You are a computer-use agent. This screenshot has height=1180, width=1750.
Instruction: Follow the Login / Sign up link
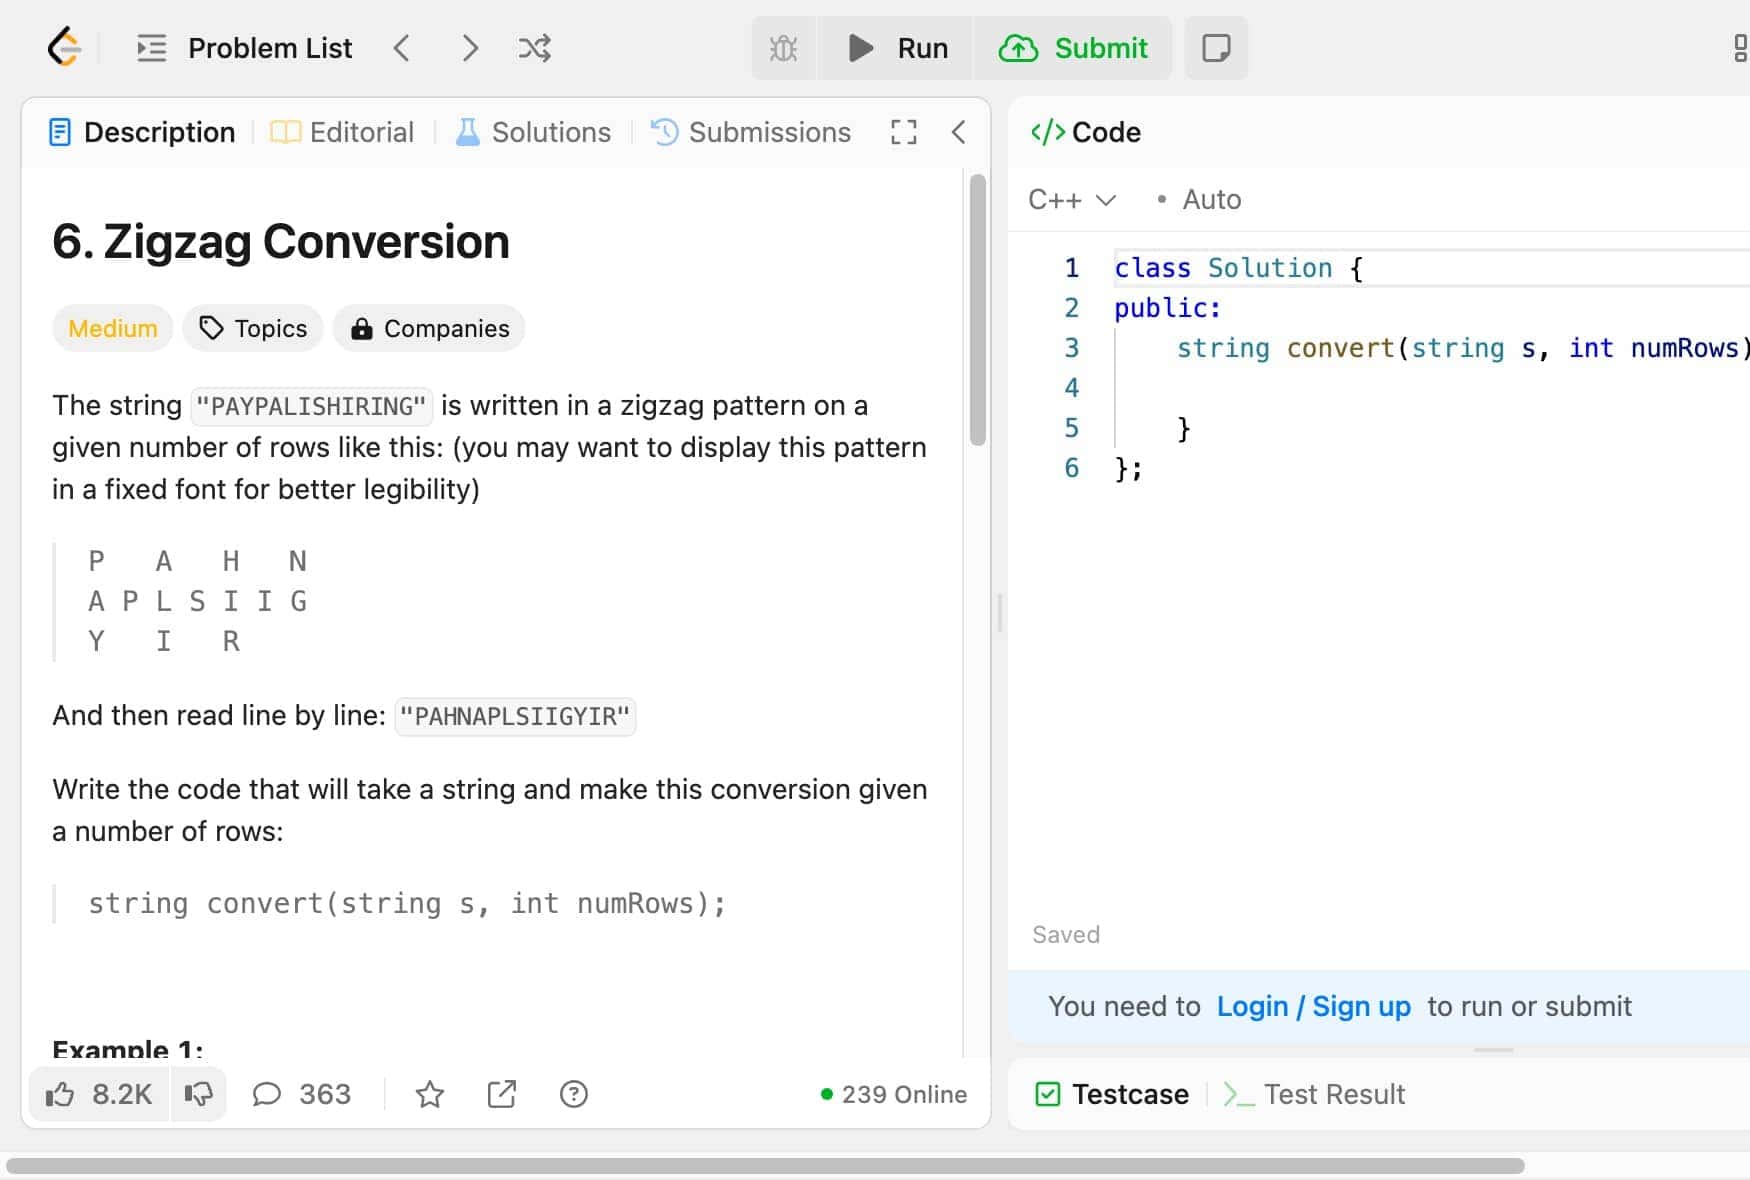coord(1313,1006)
